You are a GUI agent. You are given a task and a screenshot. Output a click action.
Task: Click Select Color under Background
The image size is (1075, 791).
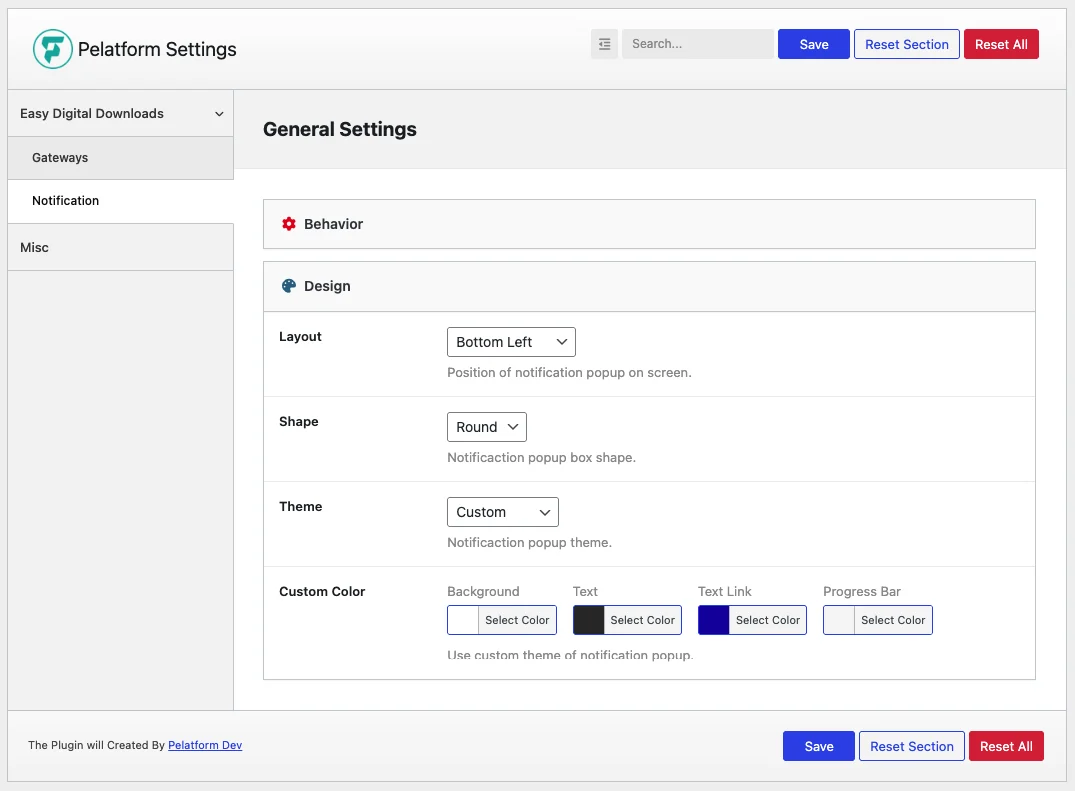517,620
